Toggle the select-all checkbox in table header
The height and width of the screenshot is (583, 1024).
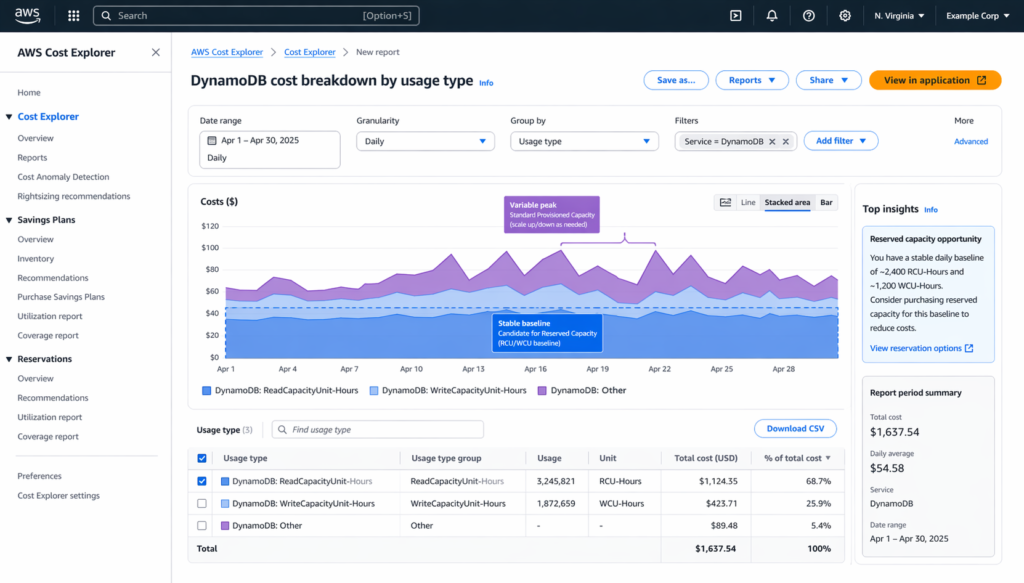coord(202,458)
